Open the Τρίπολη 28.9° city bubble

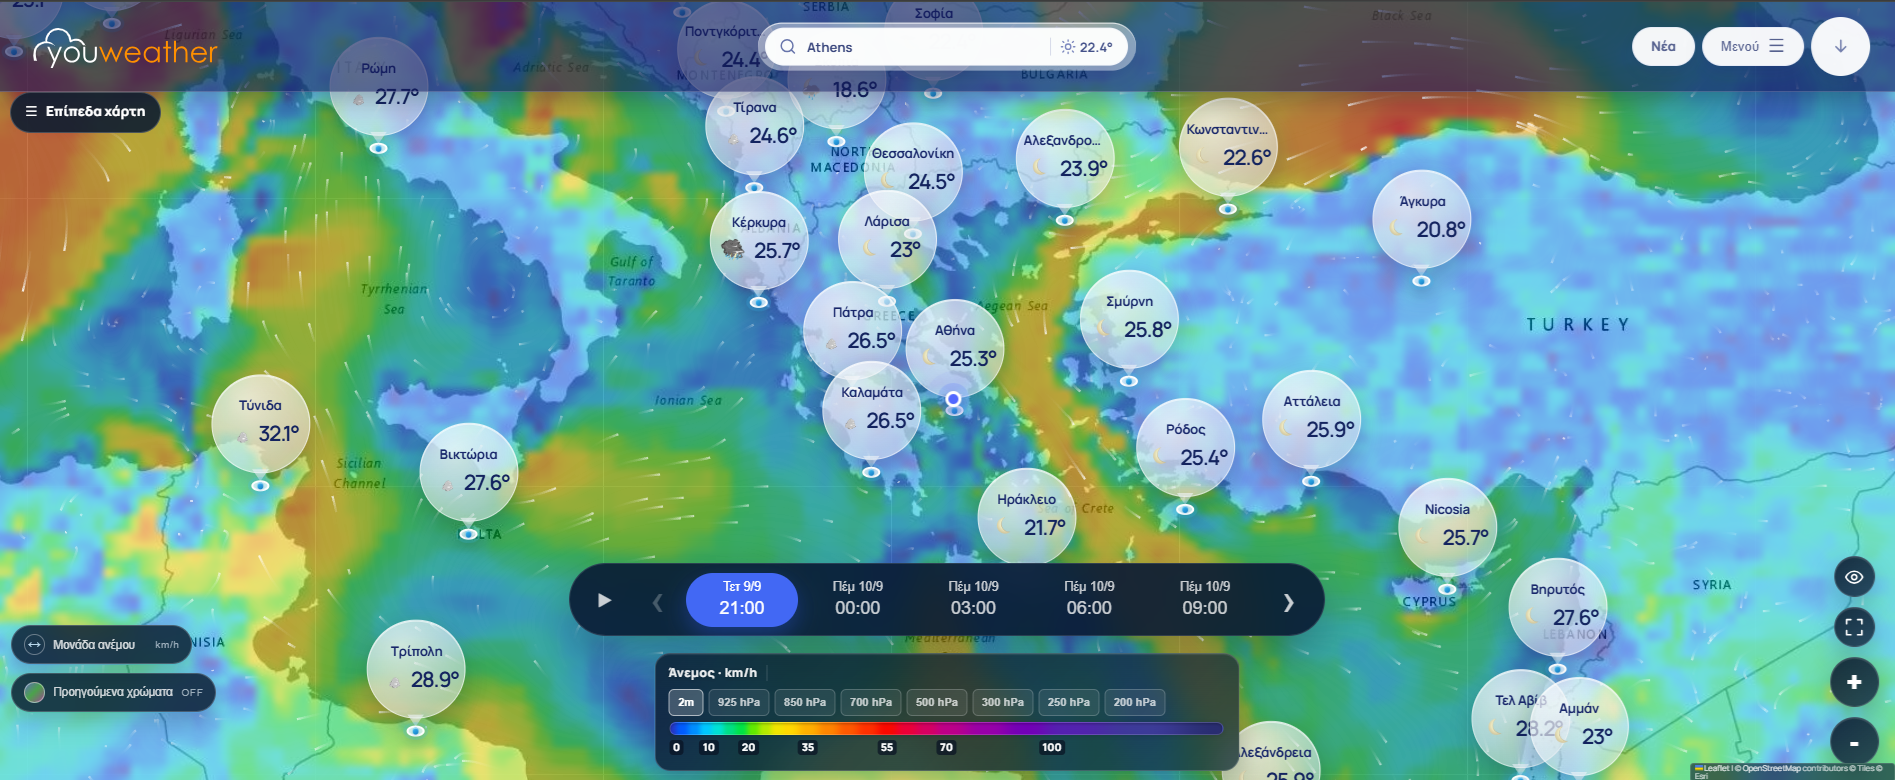click(416, 670)
